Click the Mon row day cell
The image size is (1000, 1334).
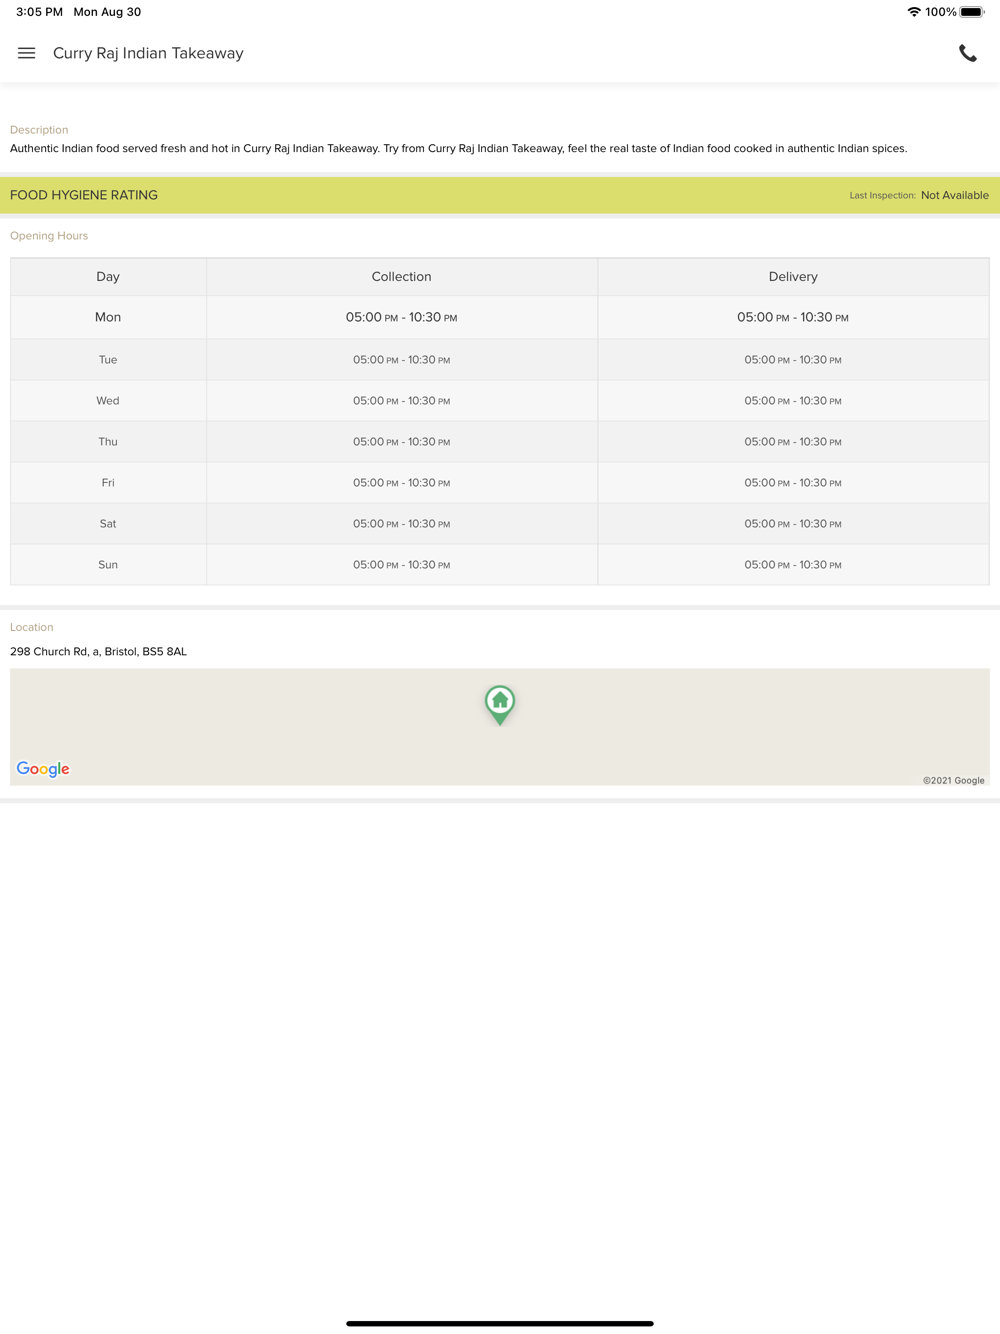point(108,317)
